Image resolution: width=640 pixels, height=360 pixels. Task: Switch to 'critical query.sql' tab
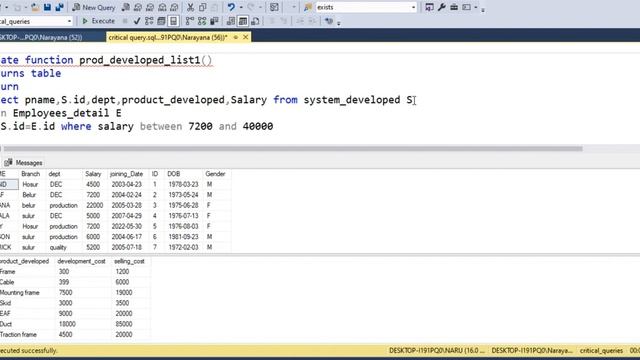[168, 37]
